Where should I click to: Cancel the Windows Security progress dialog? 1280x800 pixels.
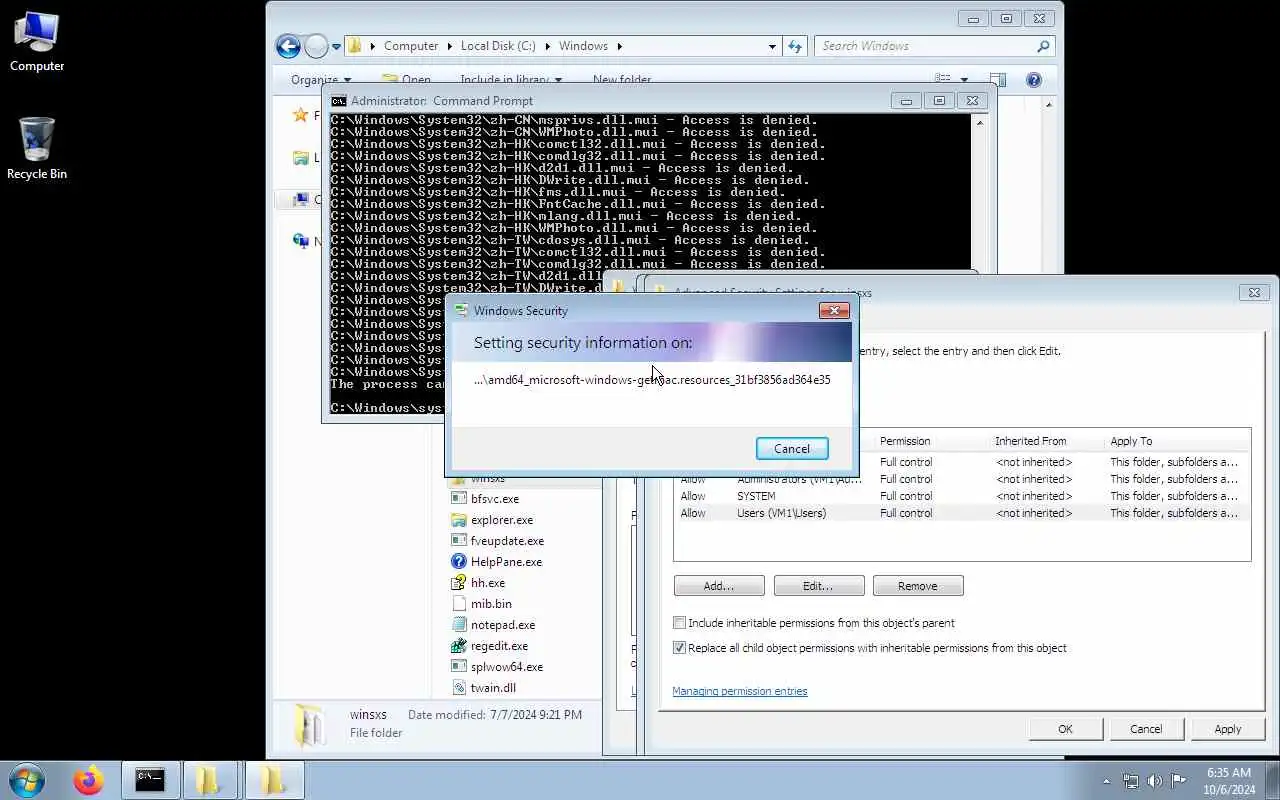click(x=792, y=448)
